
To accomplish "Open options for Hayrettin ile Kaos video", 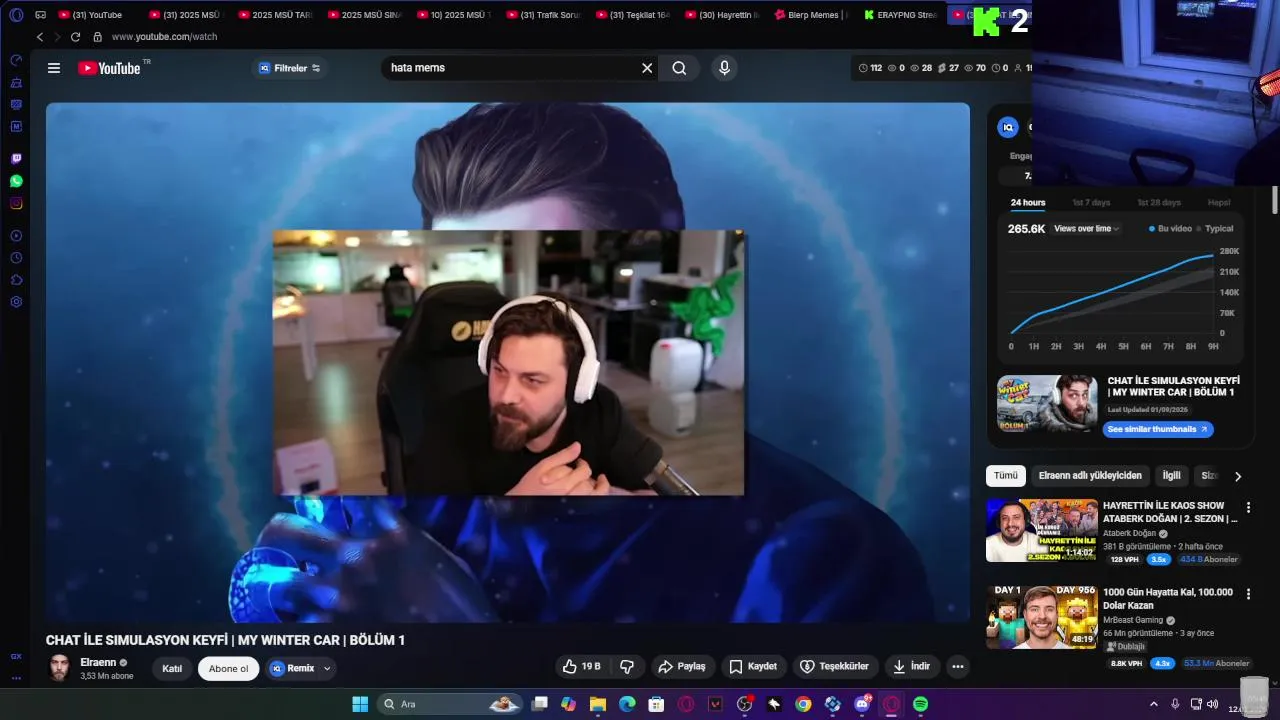I will tap(1248, 508).
